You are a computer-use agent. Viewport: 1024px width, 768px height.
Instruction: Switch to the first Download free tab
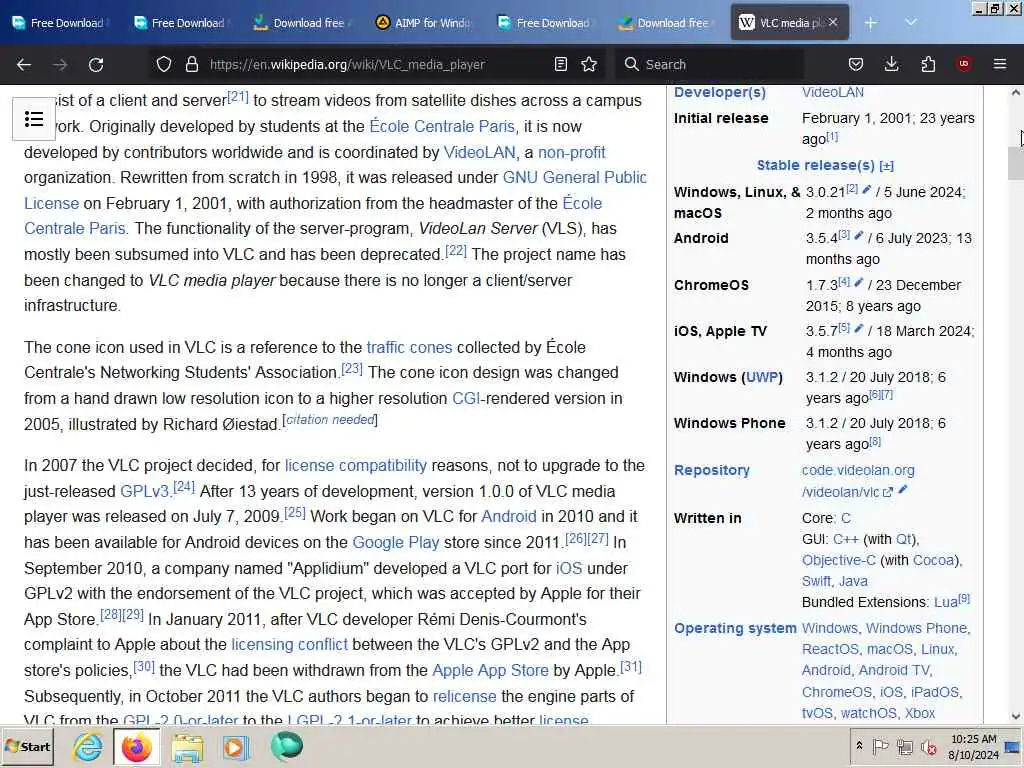[302, 23]
